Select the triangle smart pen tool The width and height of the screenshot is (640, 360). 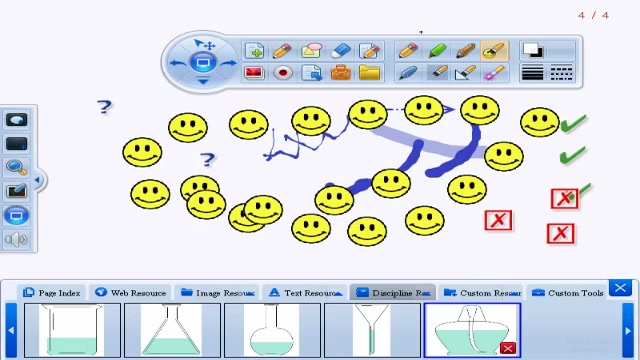click(465, 73)
